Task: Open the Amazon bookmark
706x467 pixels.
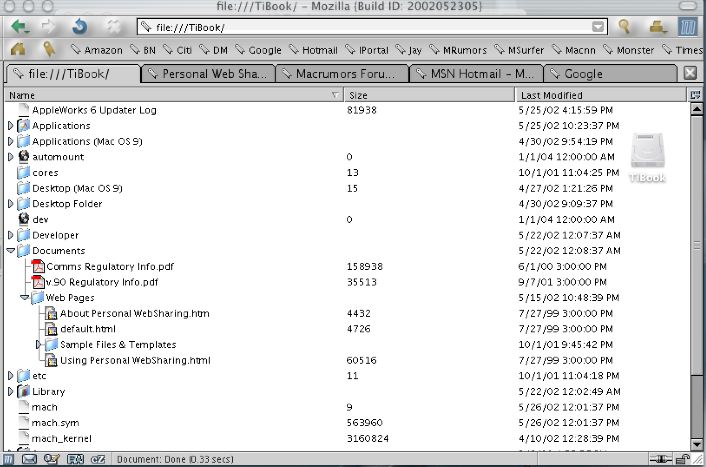Action: (96, 50)
